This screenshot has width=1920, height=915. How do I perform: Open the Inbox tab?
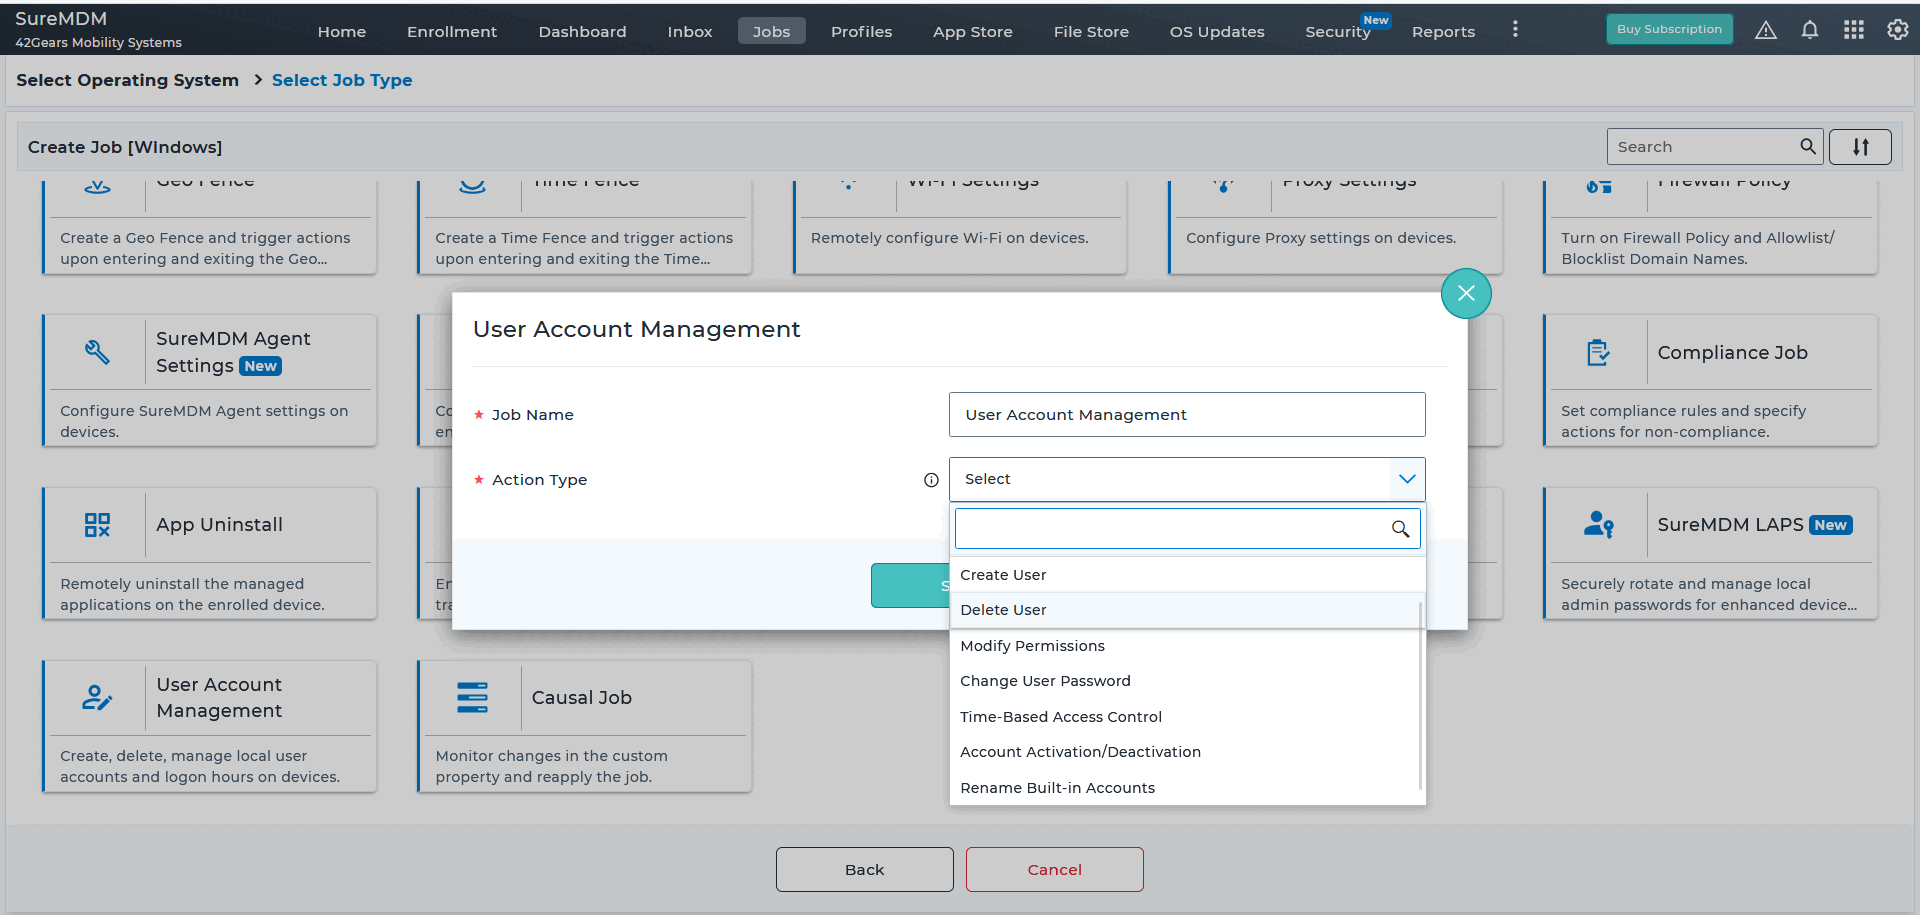click(x=690, y=31)
